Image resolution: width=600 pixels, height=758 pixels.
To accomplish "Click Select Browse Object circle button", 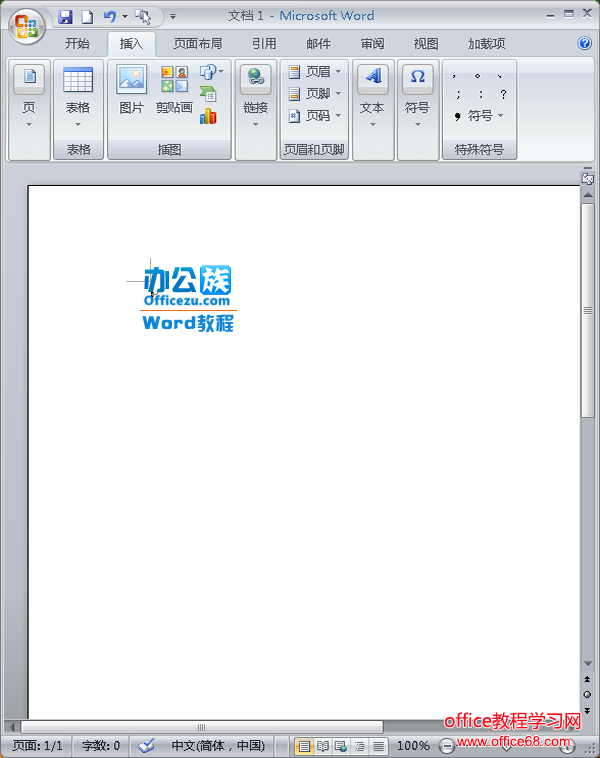I will (x=587, y=695).
